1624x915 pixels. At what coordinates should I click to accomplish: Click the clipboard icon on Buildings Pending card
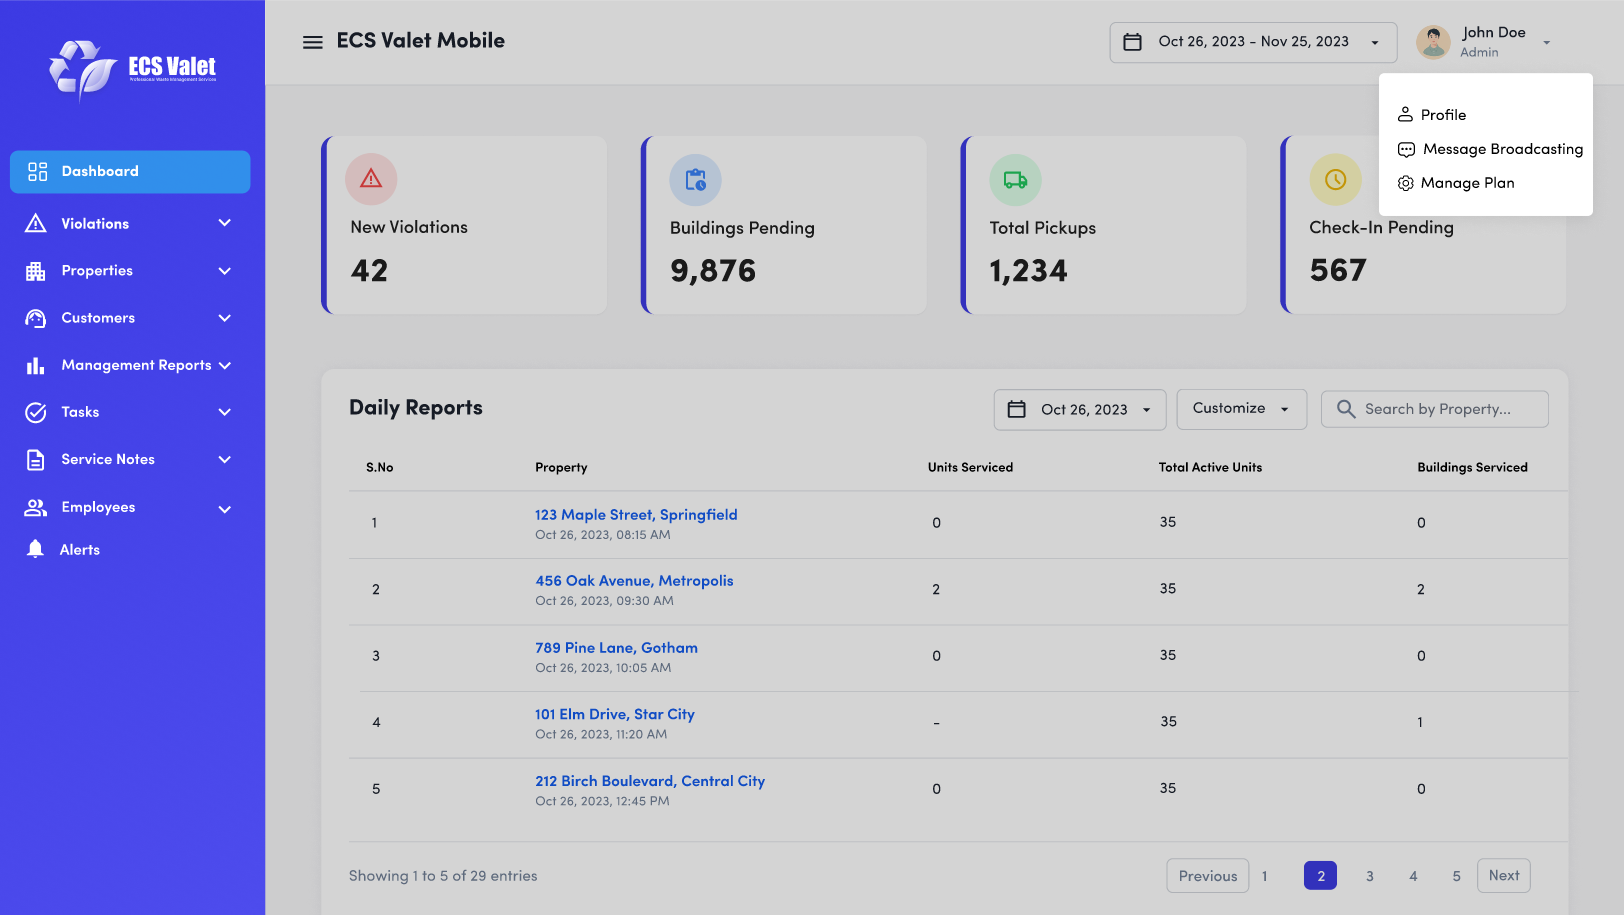pos(695,181)
